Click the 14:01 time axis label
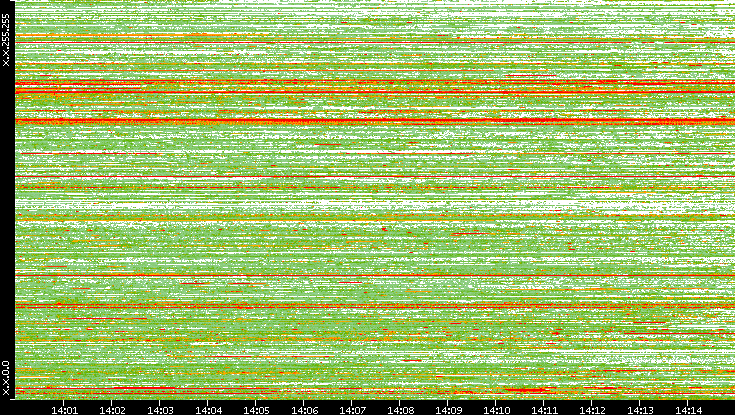This screenshot has width=735, height=415. [65, 409]
